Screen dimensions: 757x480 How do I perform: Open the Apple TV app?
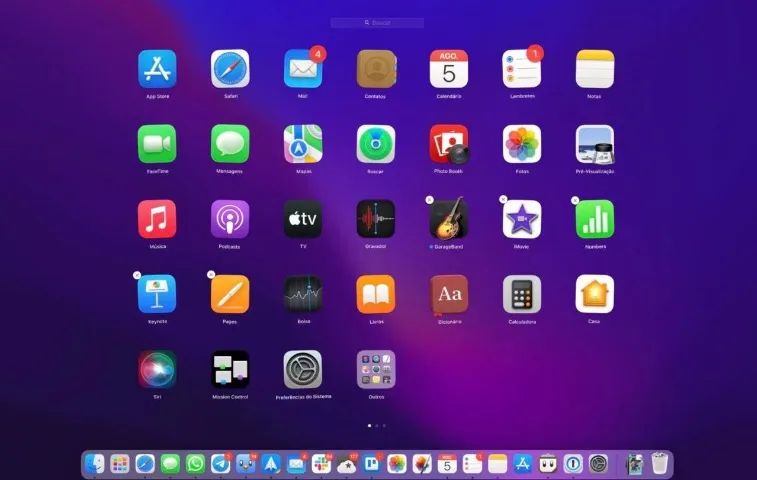click(x=303, y=219)
